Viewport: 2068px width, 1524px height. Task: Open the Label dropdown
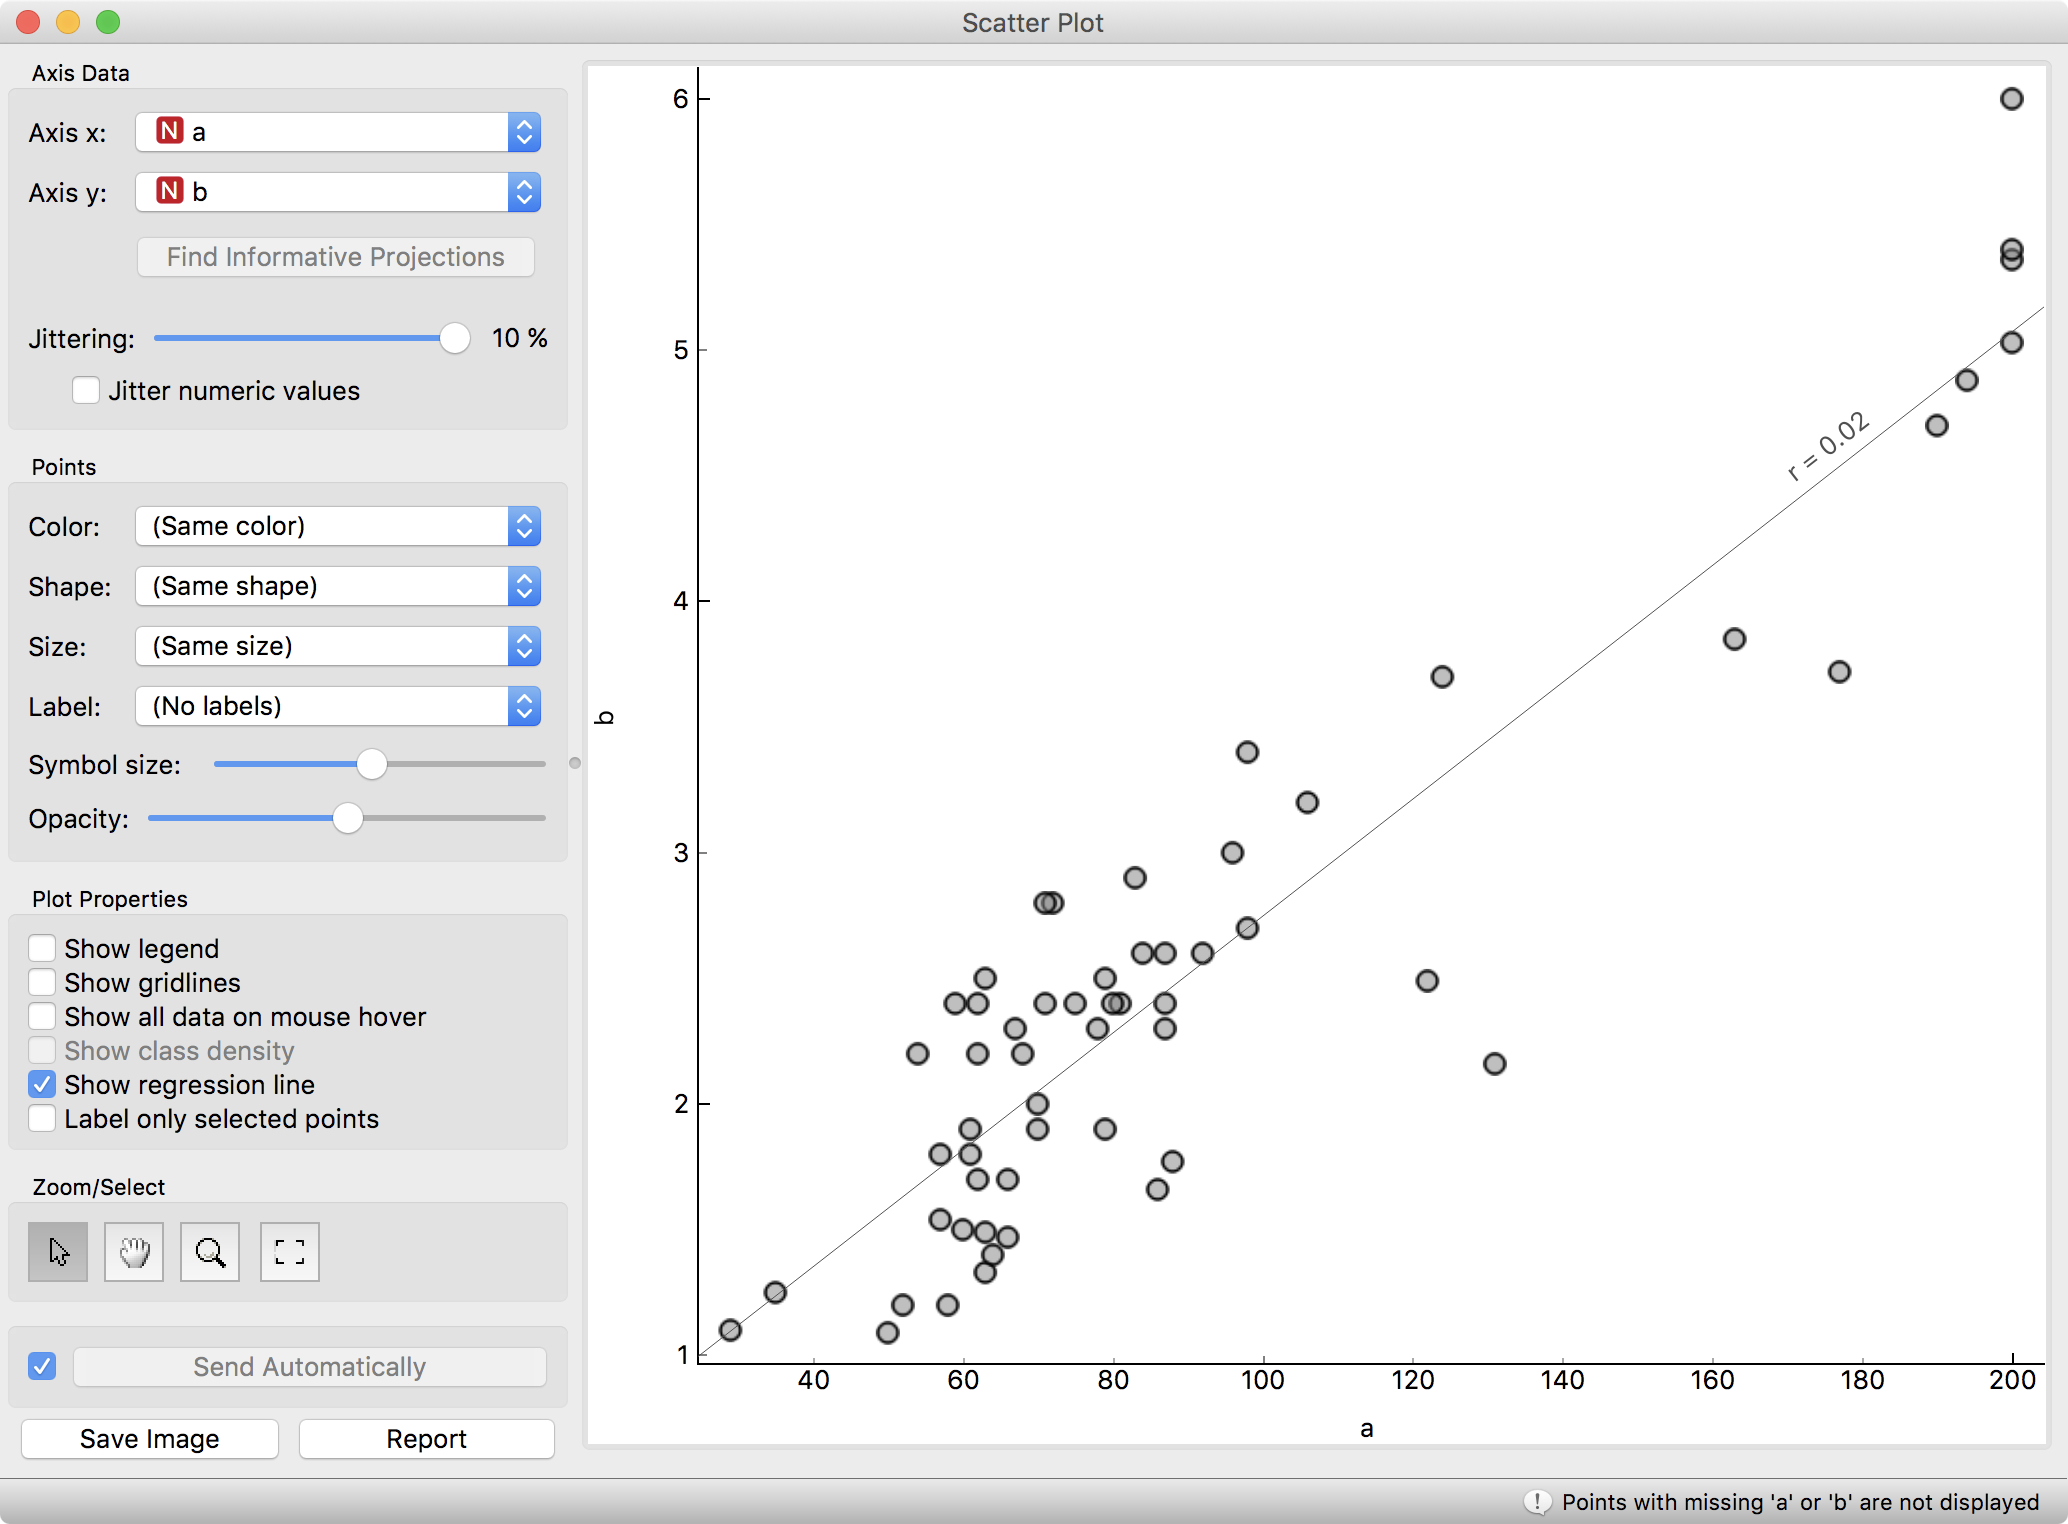click(523, 706)
